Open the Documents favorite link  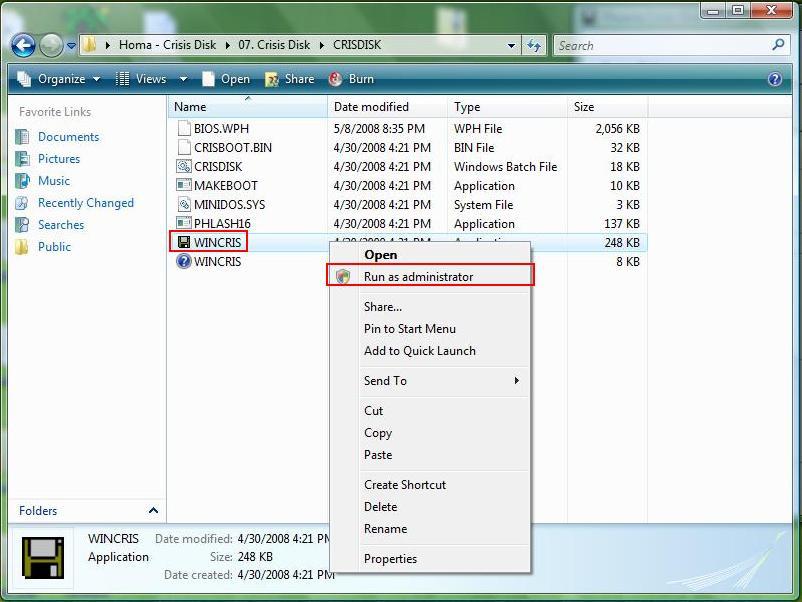69,137
